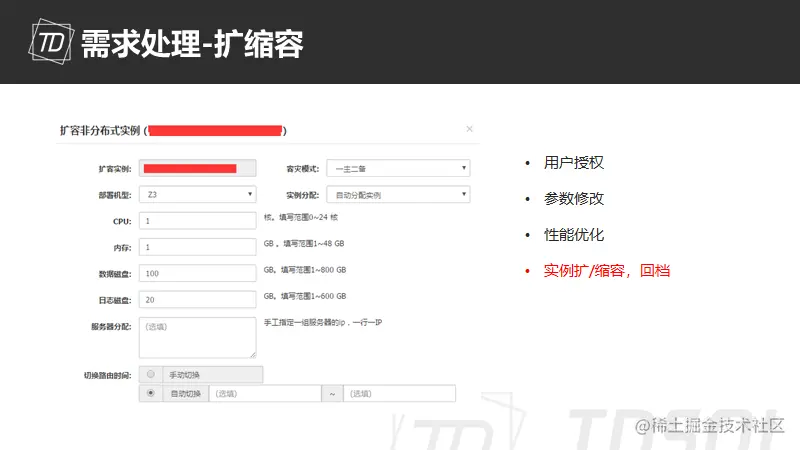
Task: Click the 用户授权 bullet item
Action: click(x=573, y=163)
